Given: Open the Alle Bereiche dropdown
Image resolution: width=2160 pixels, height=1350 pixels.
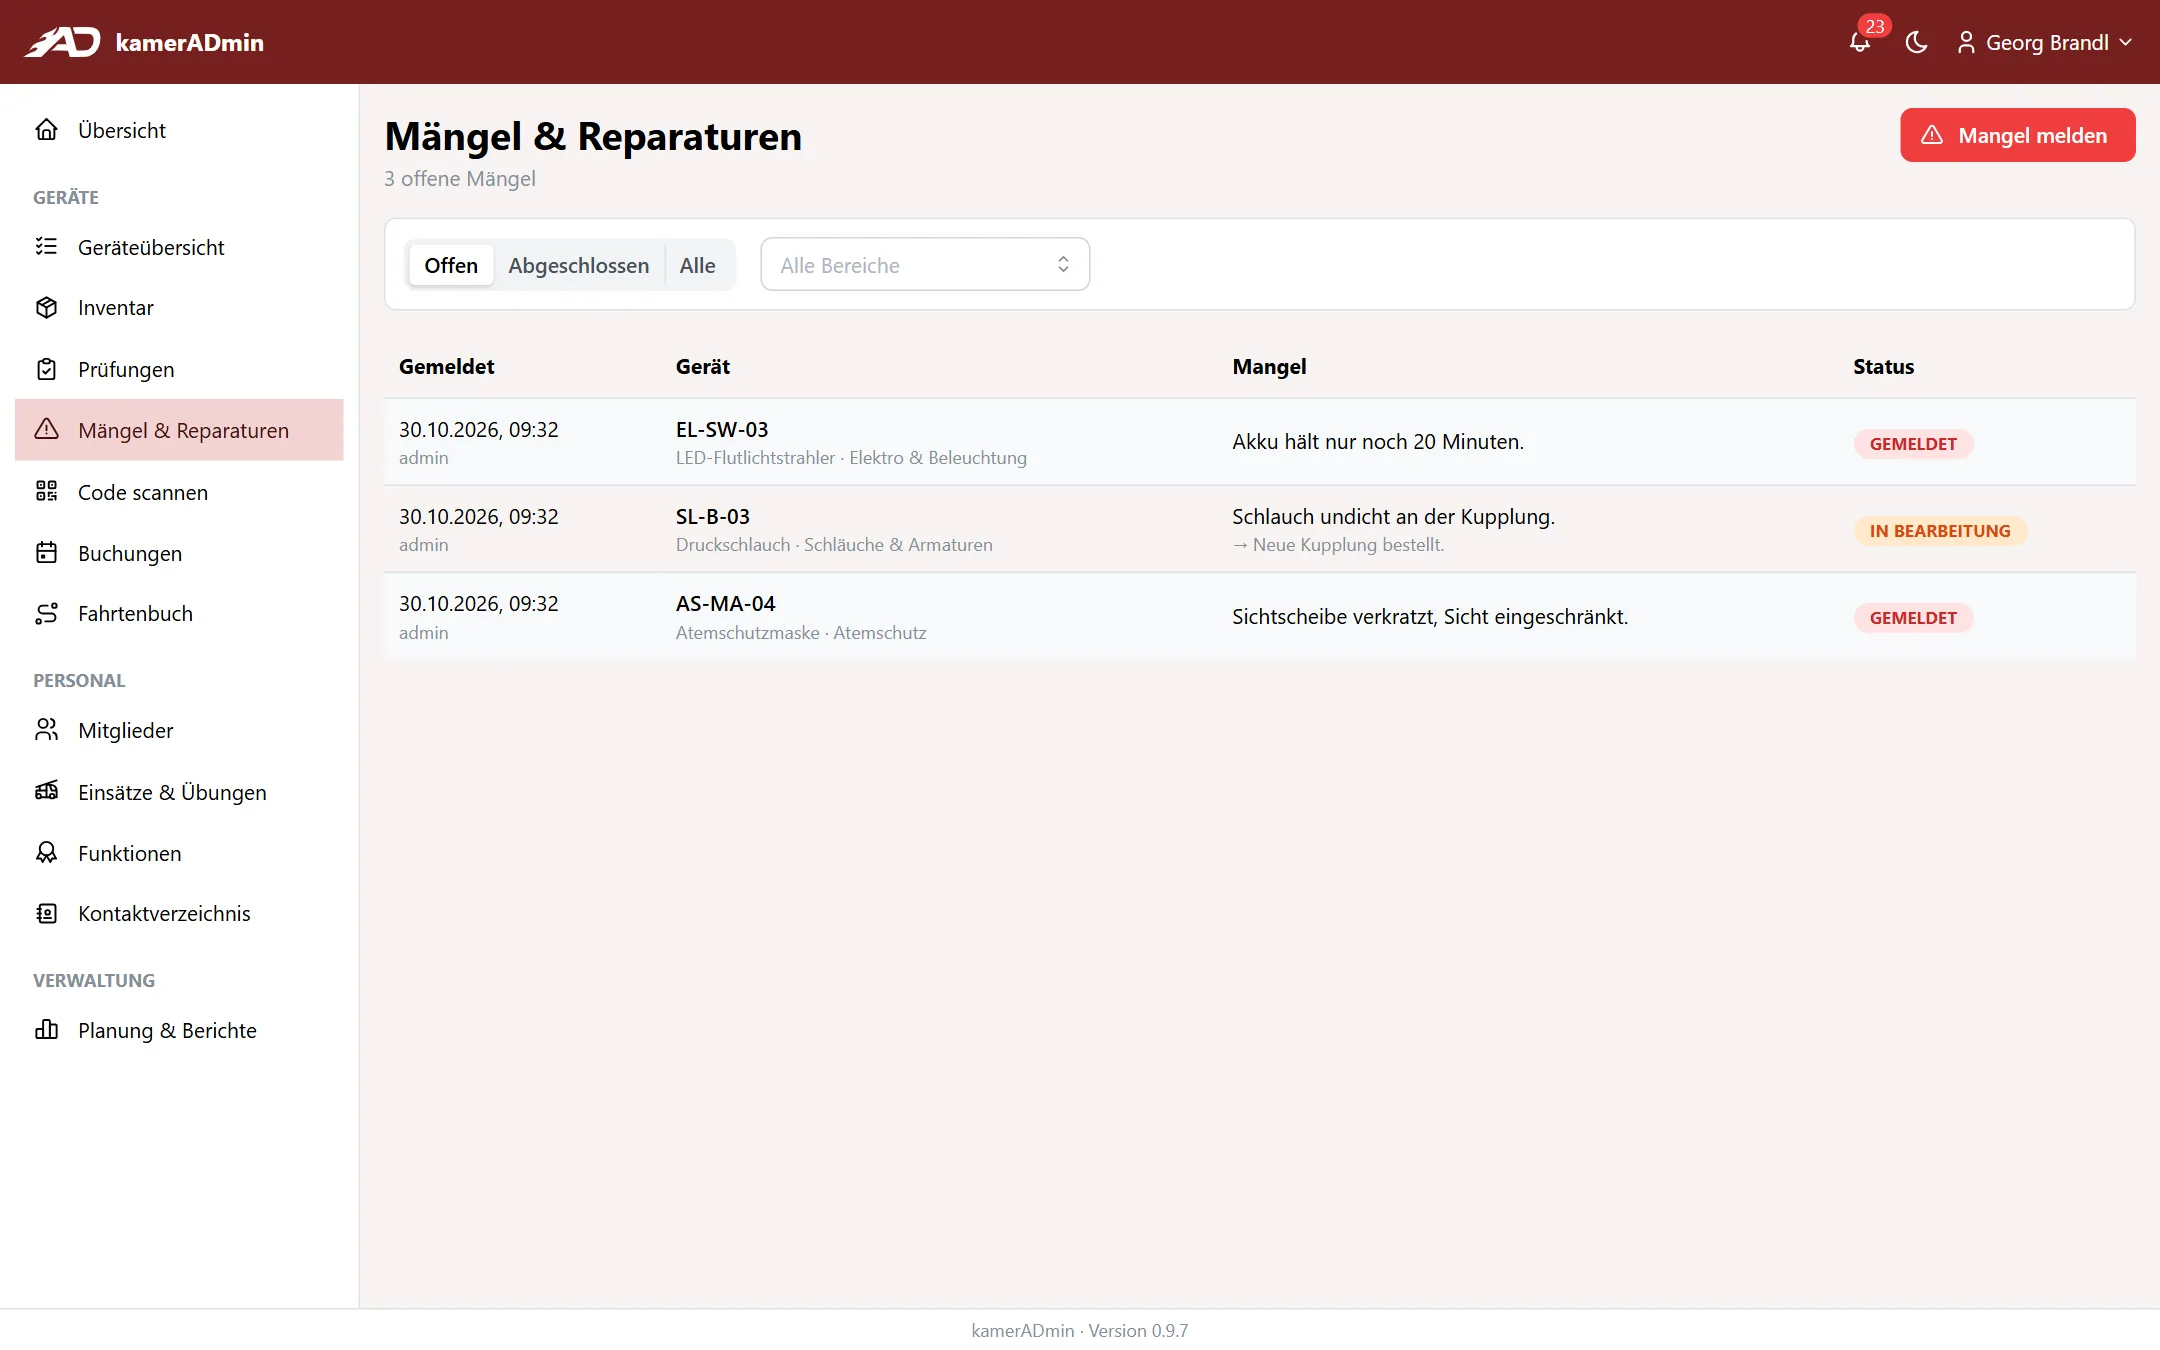Looking at the screenshot, I should click(925, 265).
